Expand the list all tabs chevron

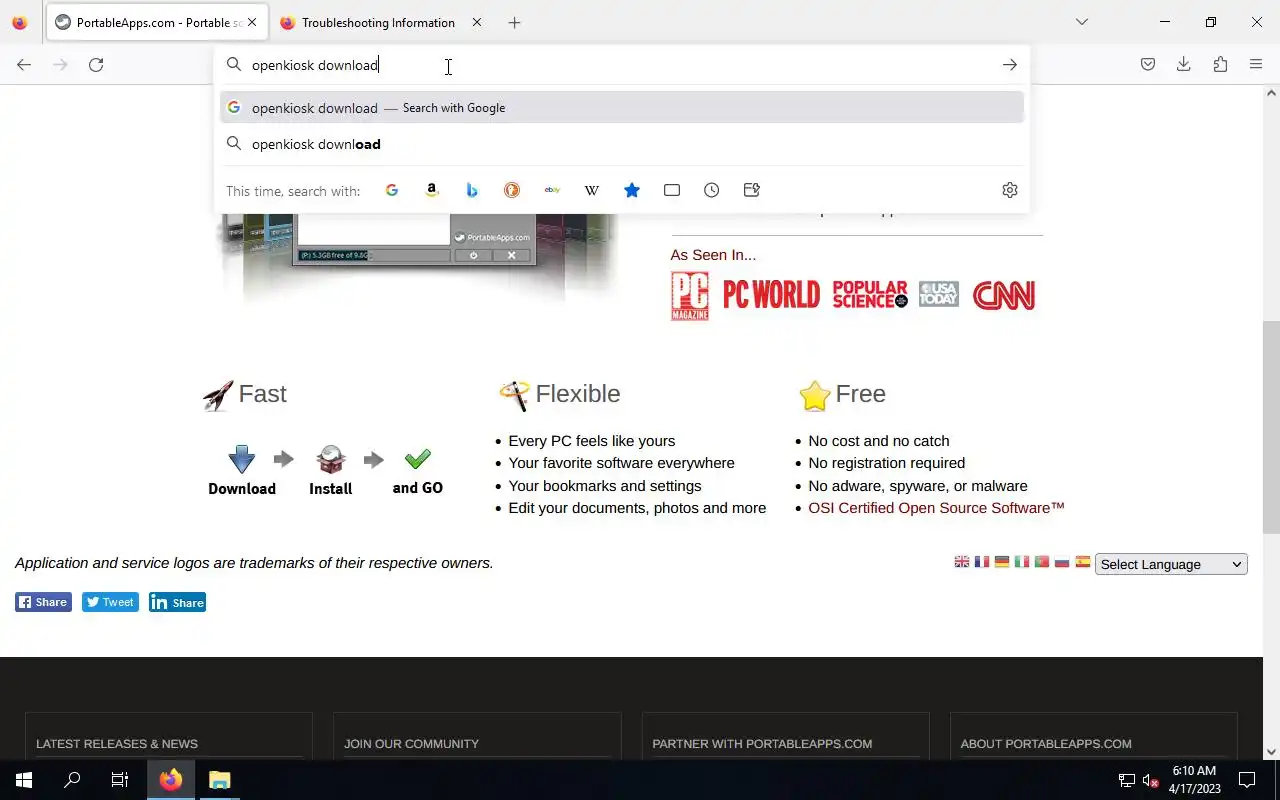coord(1082,22)
